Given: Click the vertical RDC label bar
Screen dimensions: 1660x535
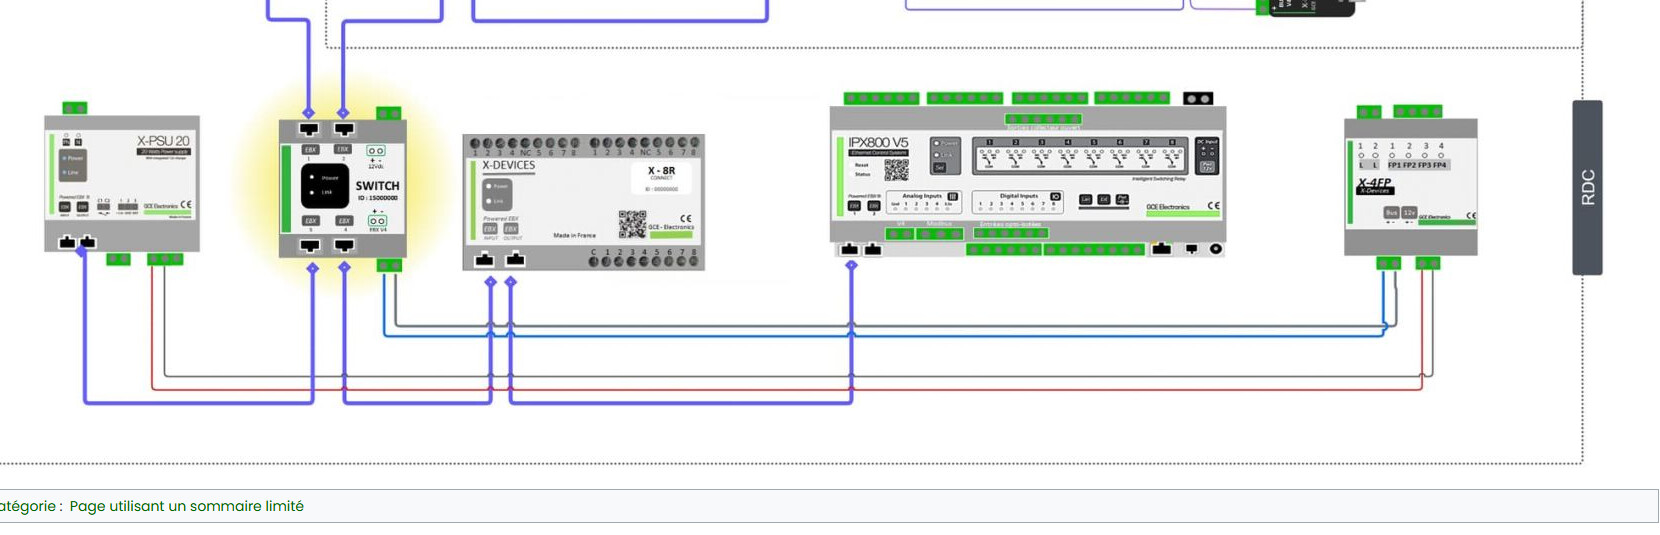Looking at the screenshot, I should pyautogui.click(x=1587, y=187).
